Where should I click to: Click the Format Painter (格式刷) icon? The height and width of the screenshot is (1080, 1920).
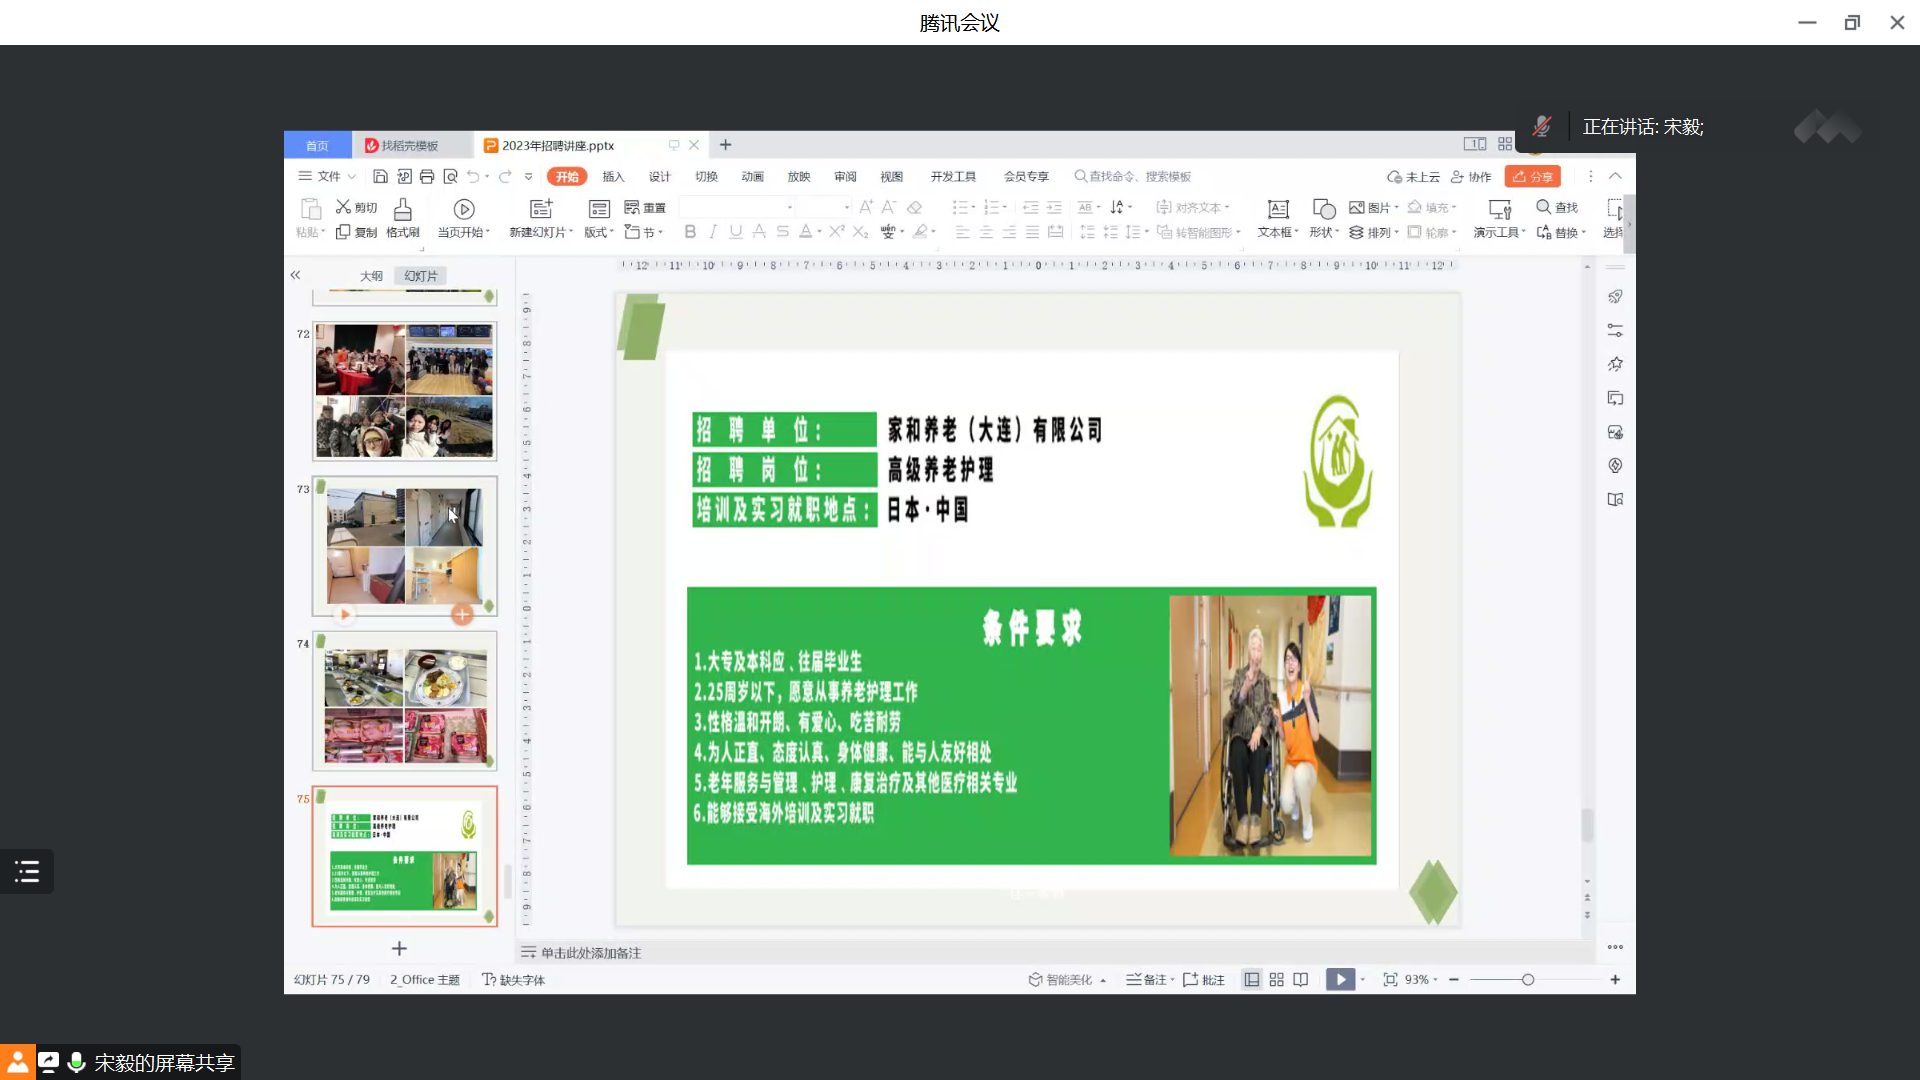tap(402, 209)
